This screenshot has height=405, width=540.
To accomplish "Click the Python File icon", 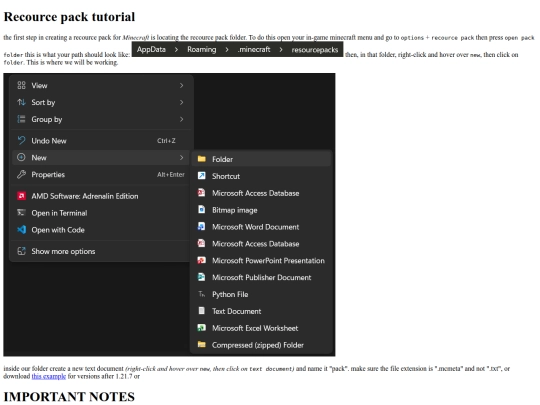I will (202, 294).
